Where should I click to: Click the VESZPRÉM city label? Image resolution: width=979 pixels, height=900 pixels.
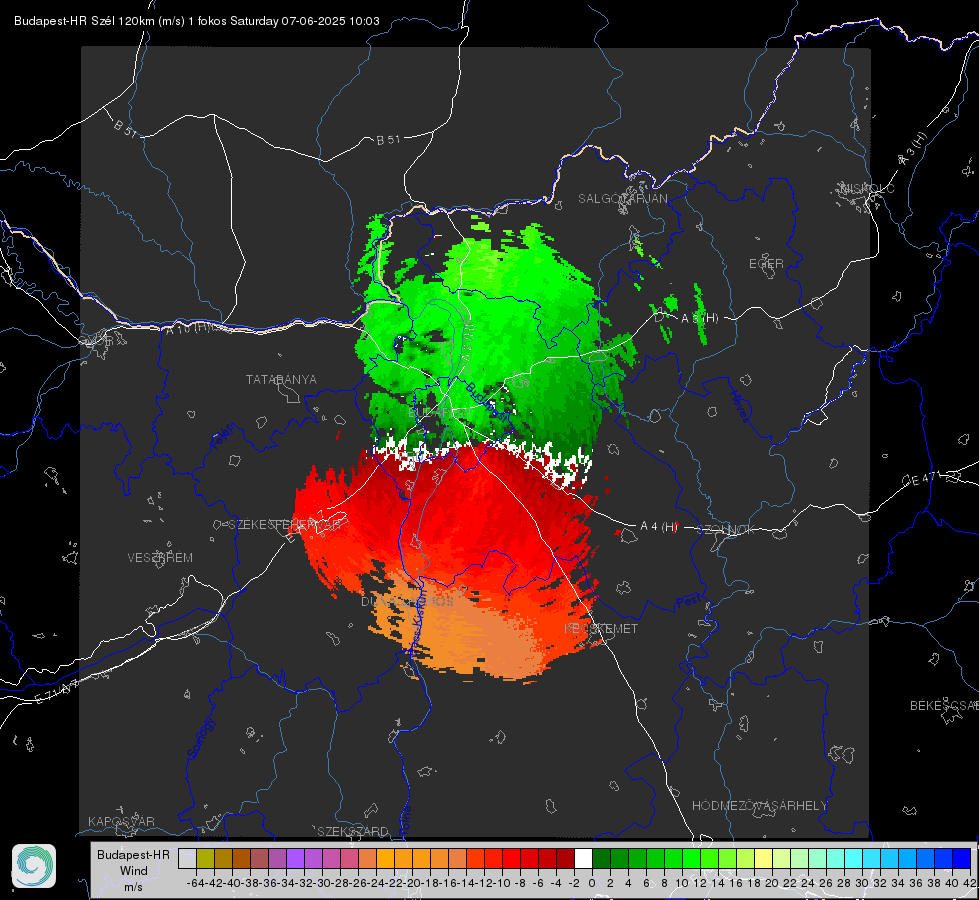(x=160, y=557)
